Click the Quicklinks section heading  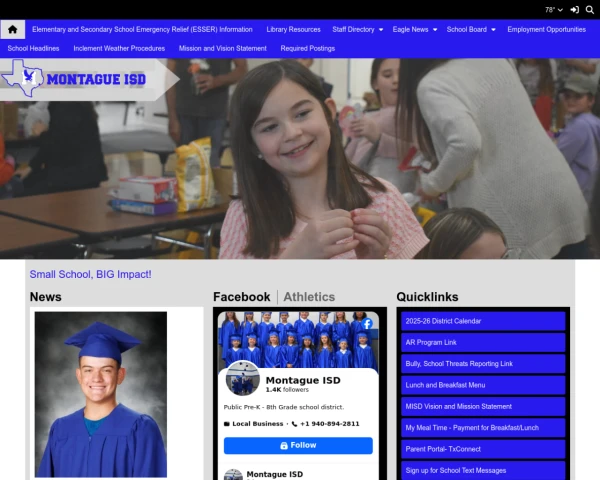click(427, 297)
